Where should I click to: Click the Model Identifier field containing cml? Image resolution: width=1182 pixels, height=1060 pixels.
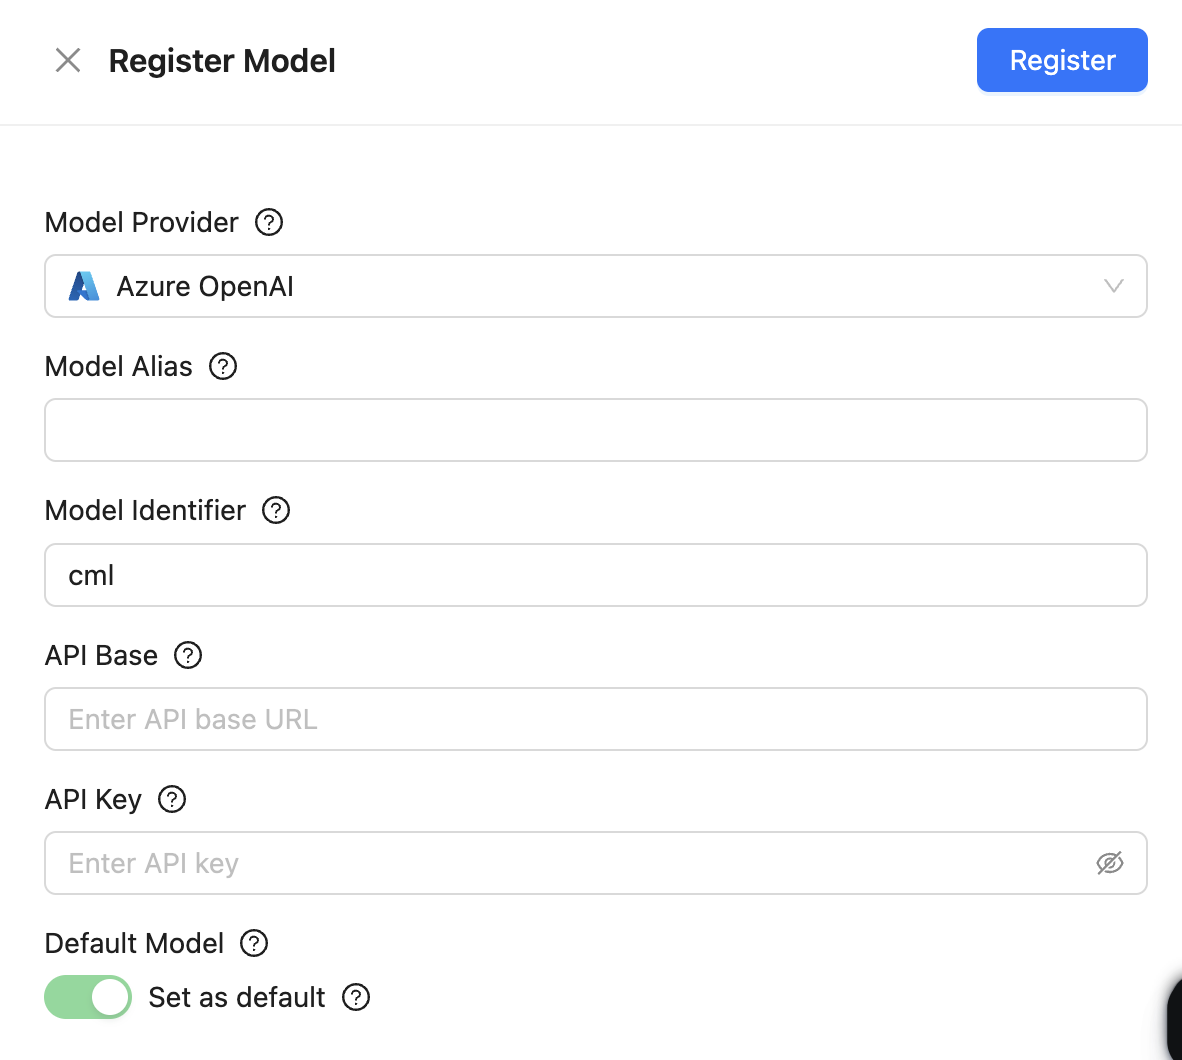[595, 575]
